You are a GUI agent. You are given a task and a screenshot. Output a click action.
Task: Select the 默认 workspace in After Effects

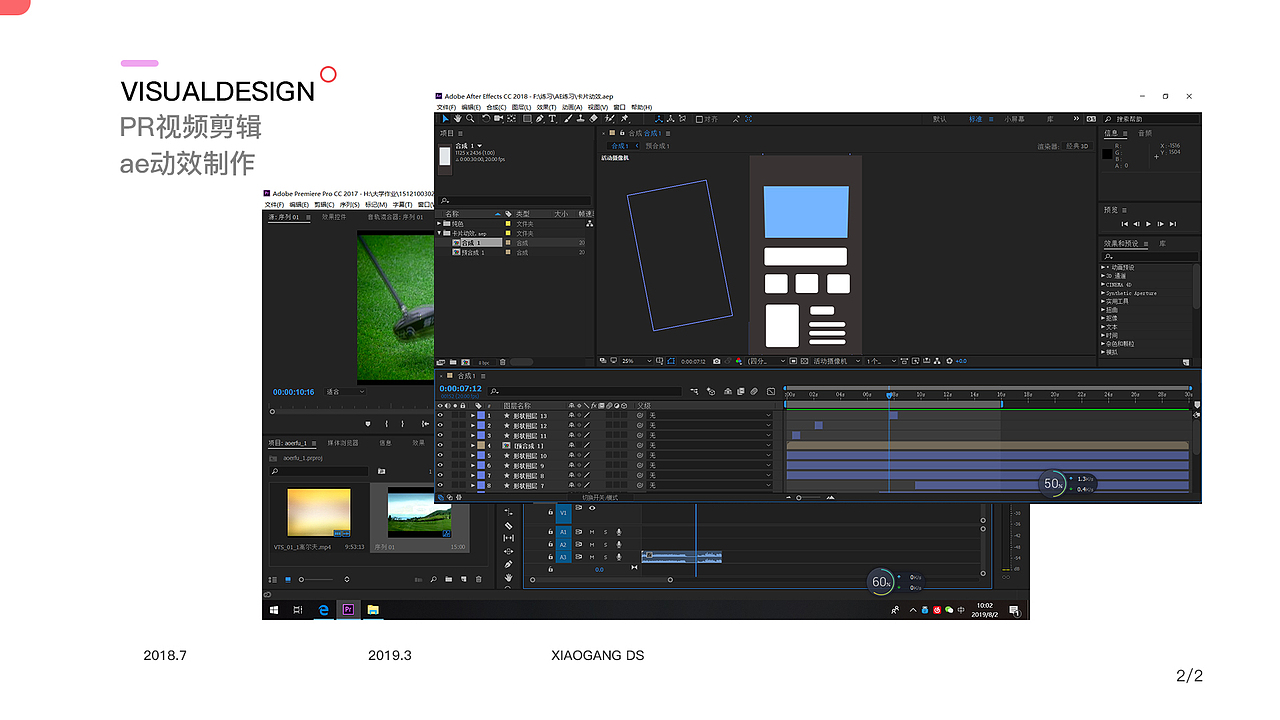(940, 119)
